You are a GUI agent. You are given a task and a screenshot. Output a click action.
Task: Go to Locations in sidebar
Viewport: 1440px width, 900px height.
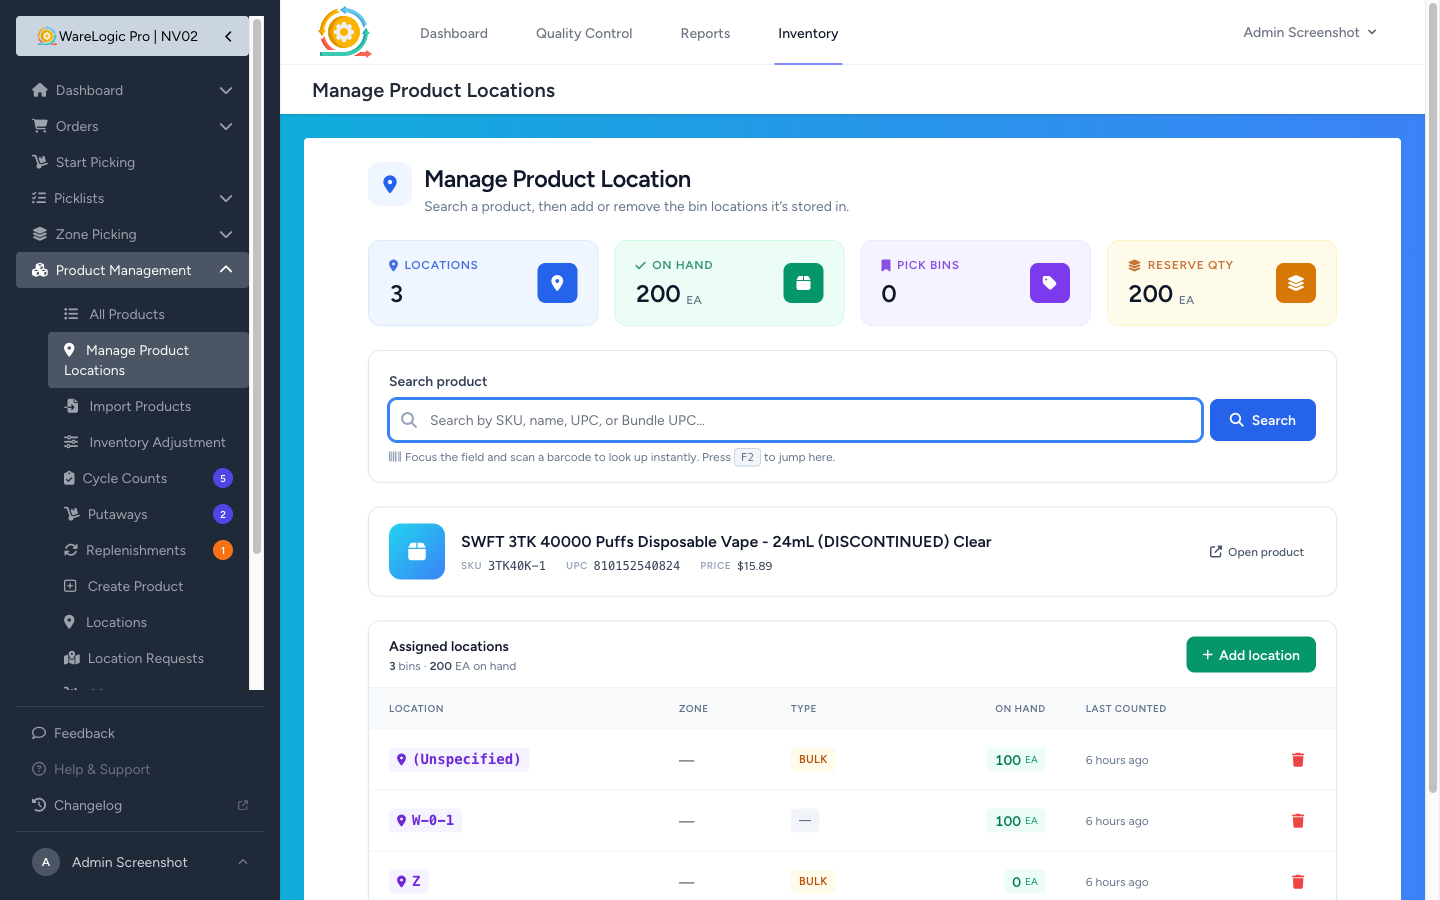(x=148, y=622)
